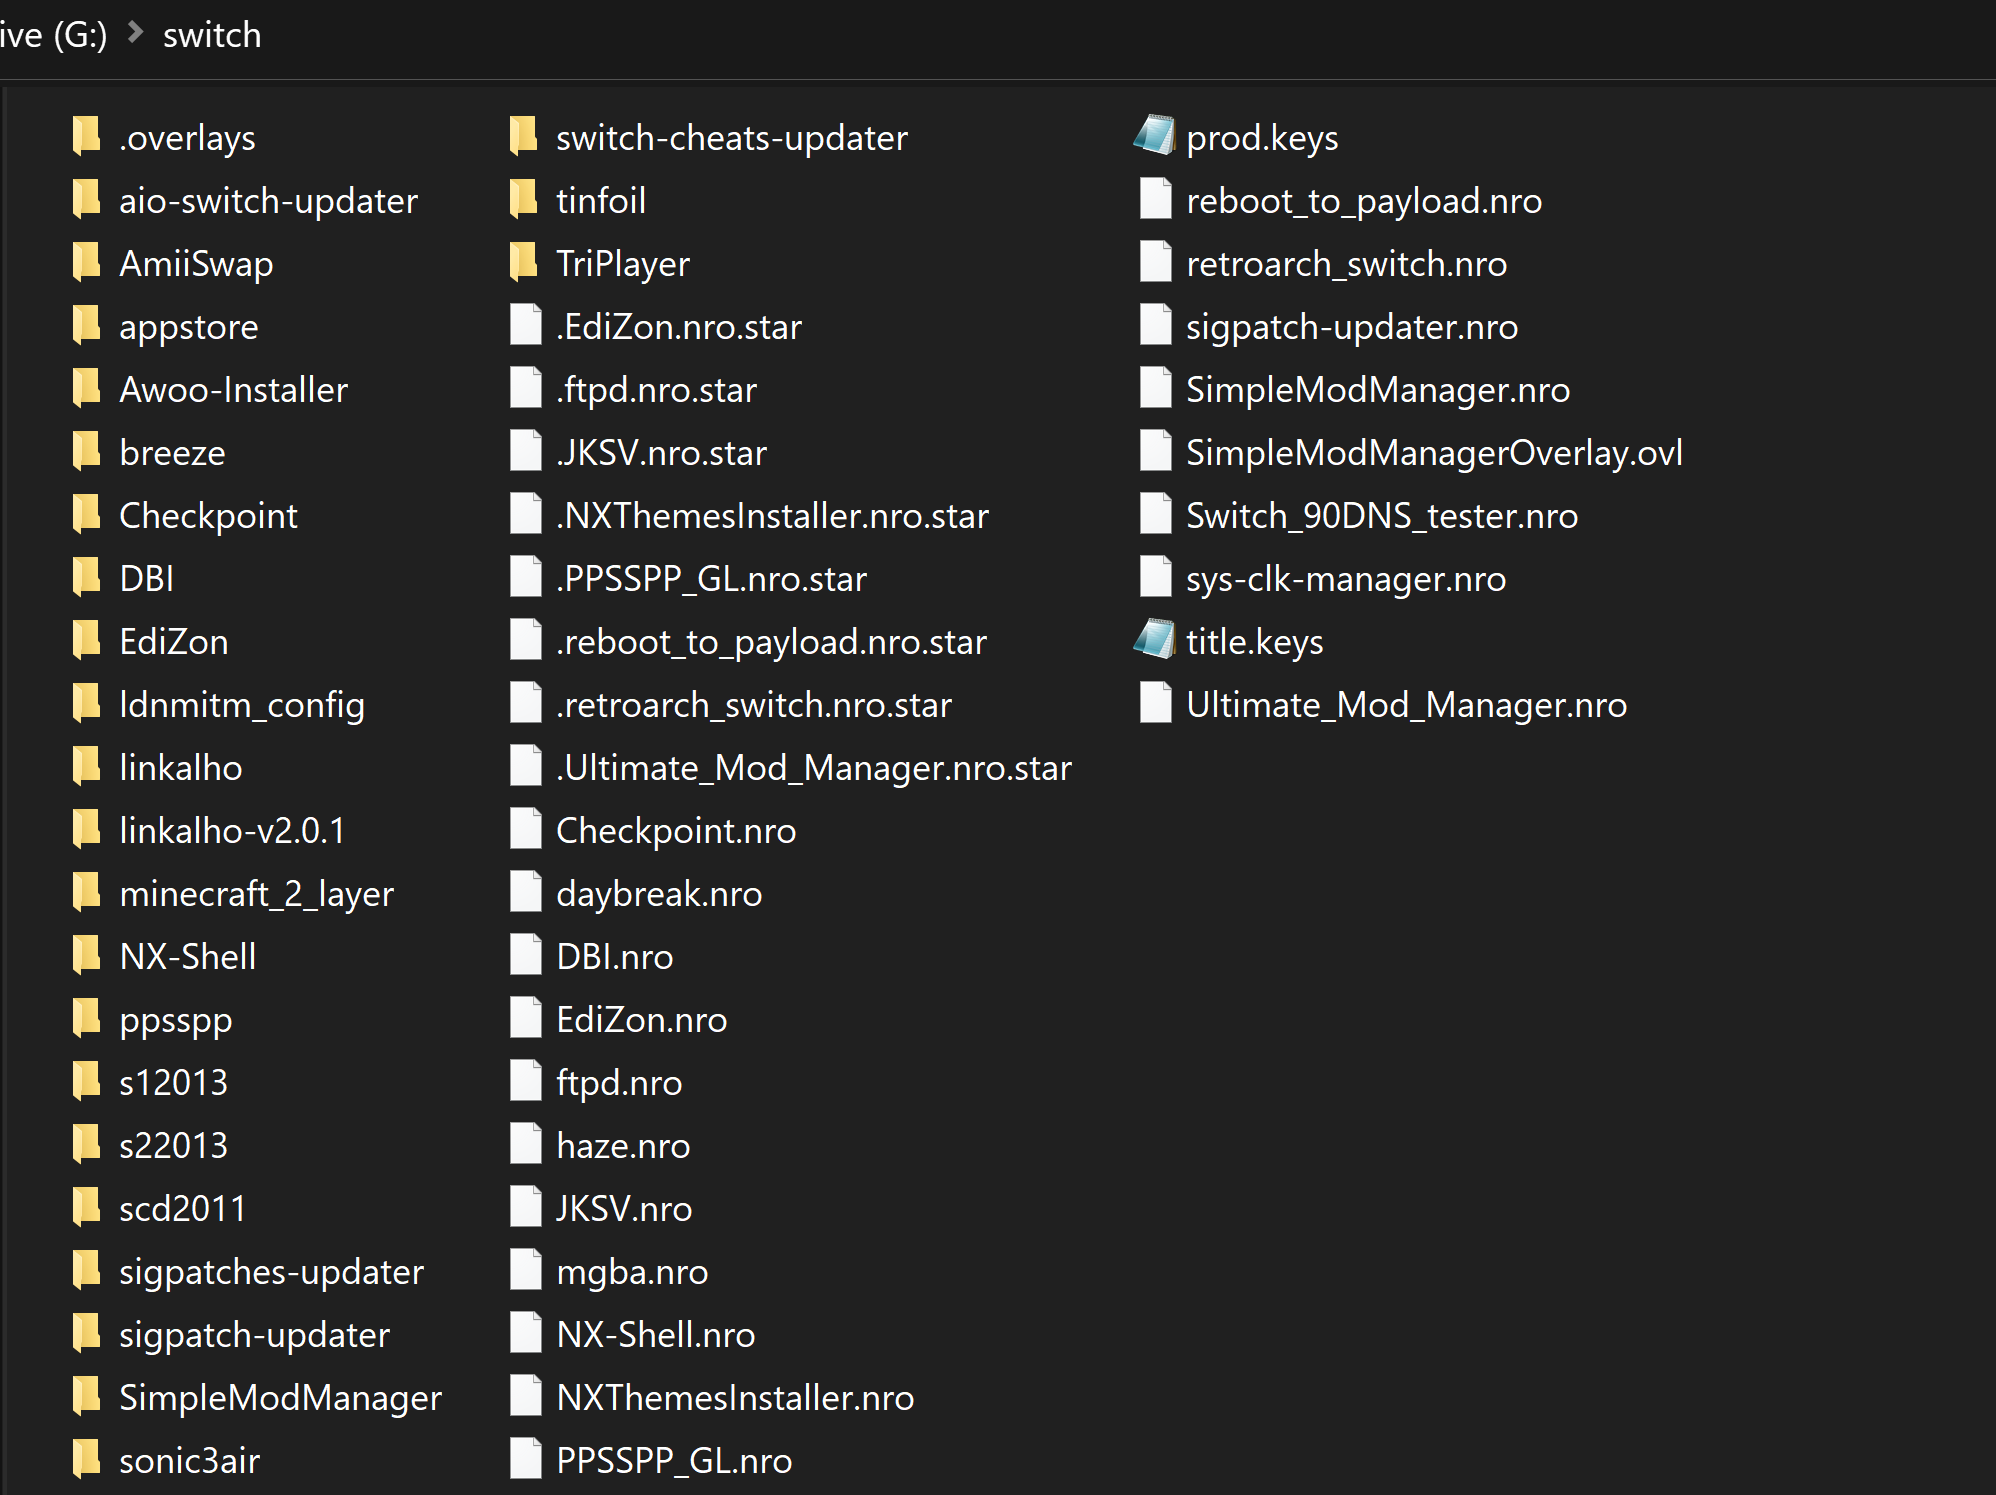
Task: Select the s22013 folder name
Action: pos(174,1146)
